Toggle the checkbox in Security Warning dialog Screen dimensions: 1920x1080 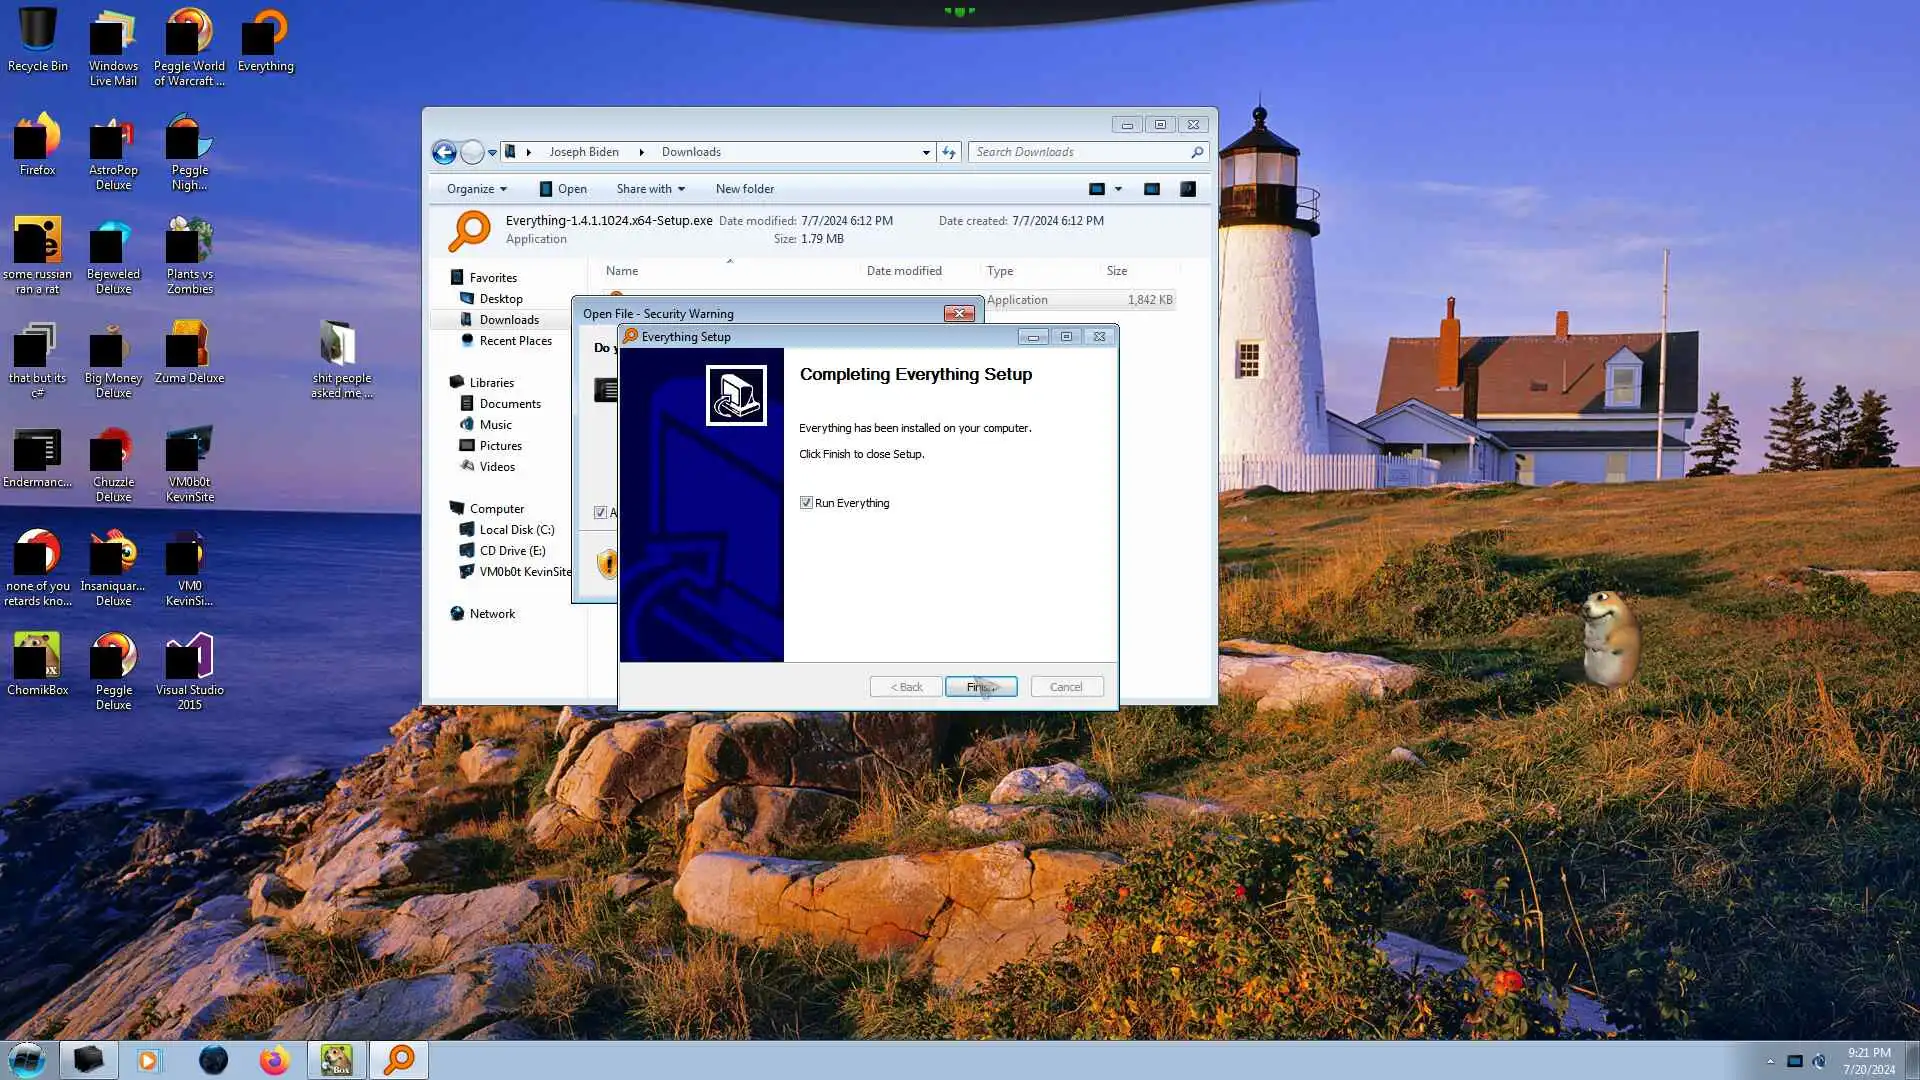coord(600,512)
